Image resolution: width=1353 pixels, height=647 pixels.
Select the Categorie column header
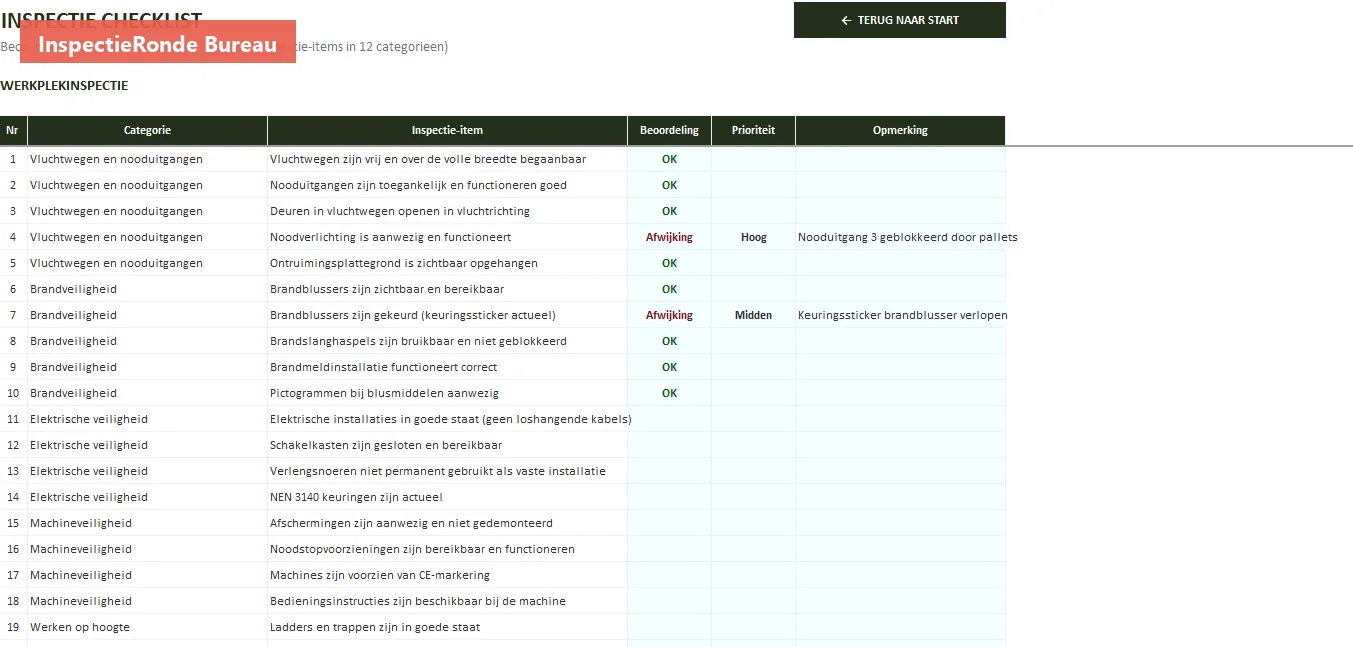click(147, 130)
